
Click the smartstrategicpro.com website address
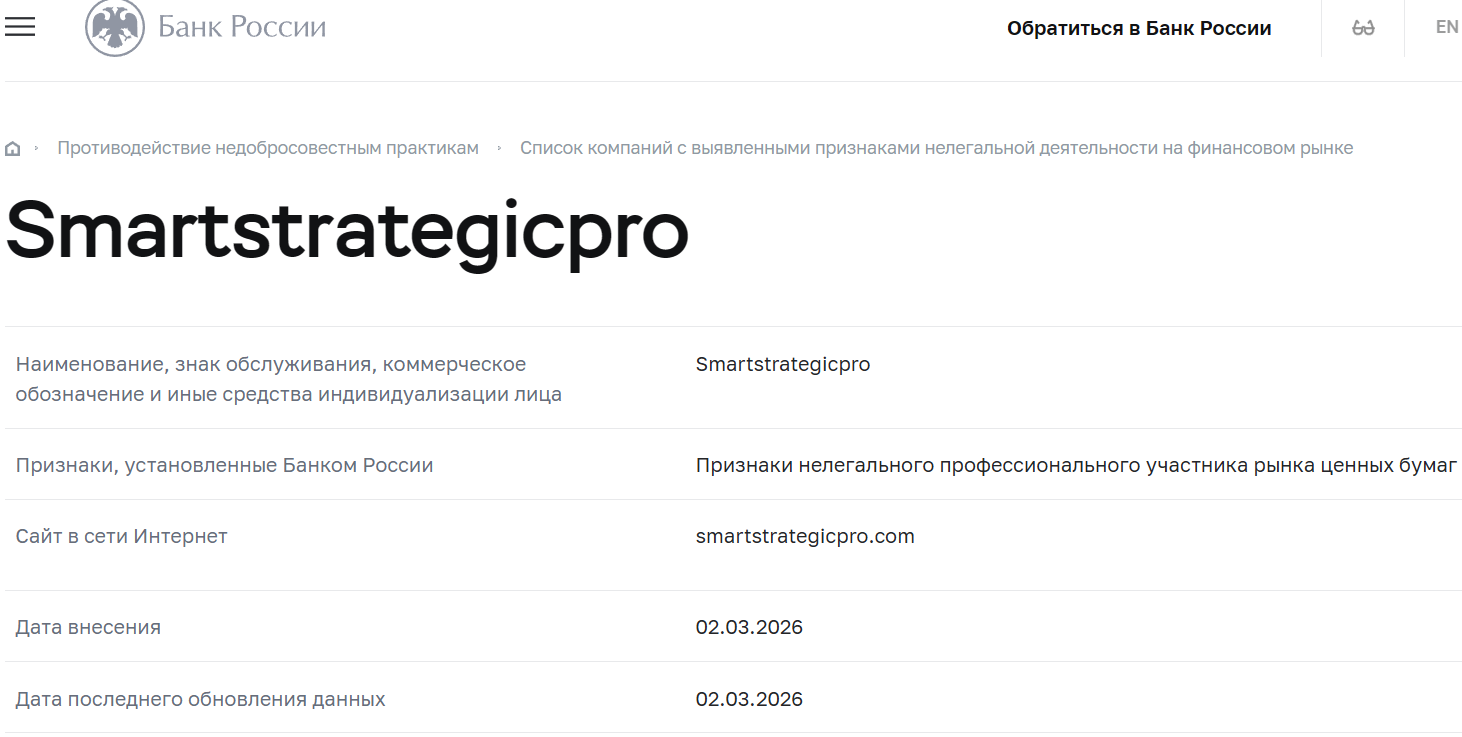[x=804, y=536]
